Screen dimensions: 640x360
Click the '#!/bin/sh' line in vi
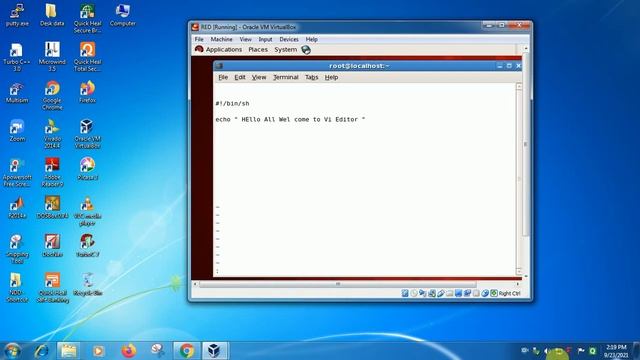(232, 104)
